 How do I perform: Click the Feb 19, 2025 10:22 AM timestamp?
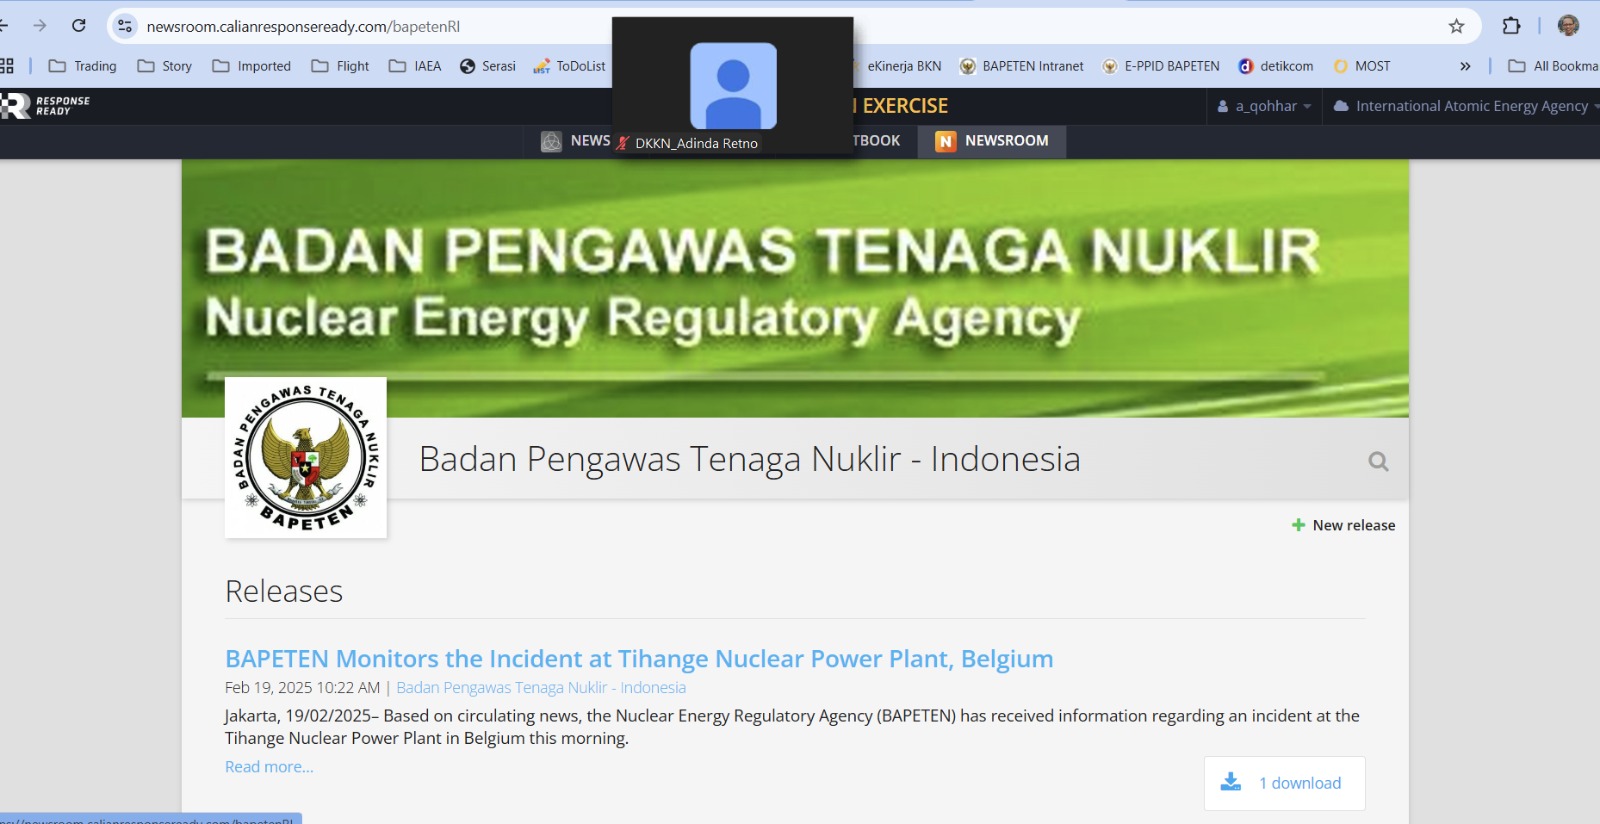(x=302, y=688)
